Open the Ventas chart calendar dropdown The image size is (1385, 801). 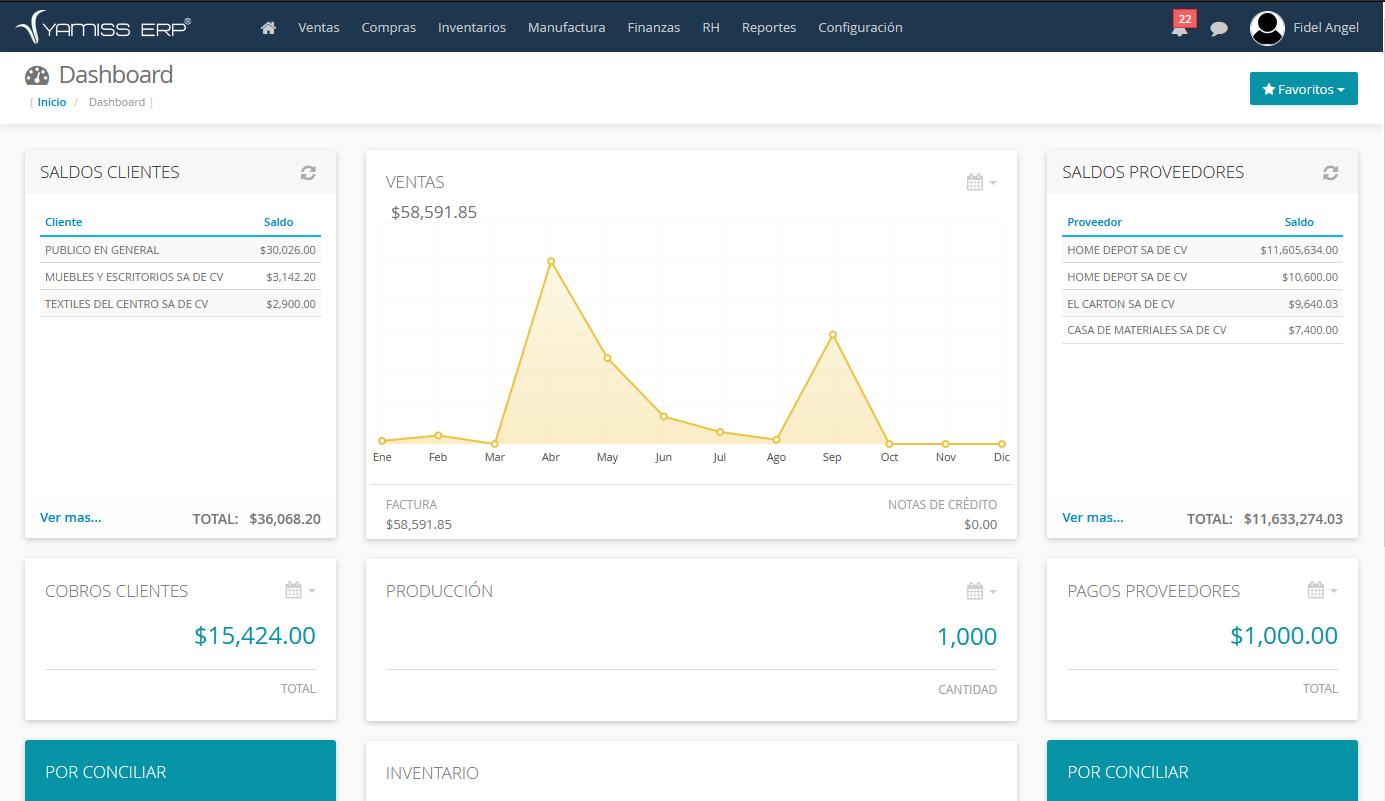point(981,182)
